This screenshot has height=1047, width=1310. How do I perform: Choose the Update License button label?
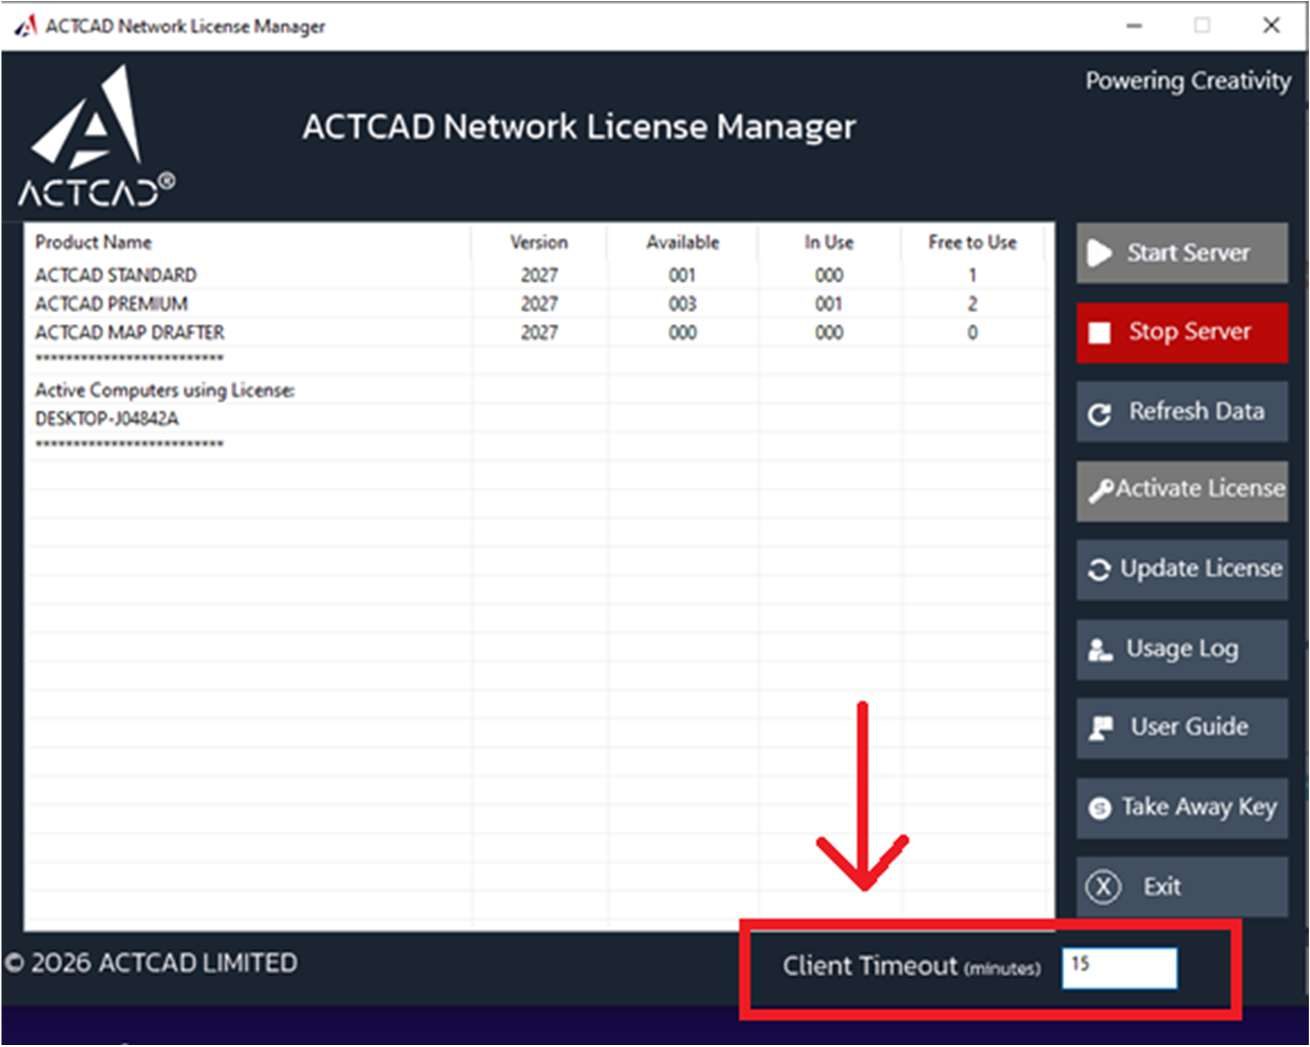[1201, 568]
